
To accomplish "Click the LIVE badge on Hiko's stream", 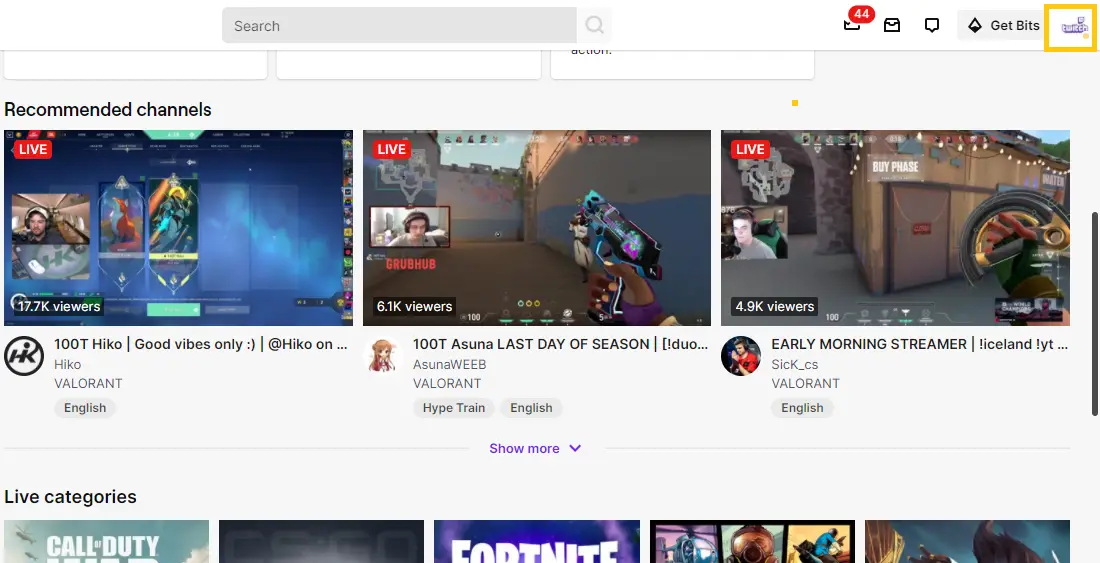I will tap(33, 149).
